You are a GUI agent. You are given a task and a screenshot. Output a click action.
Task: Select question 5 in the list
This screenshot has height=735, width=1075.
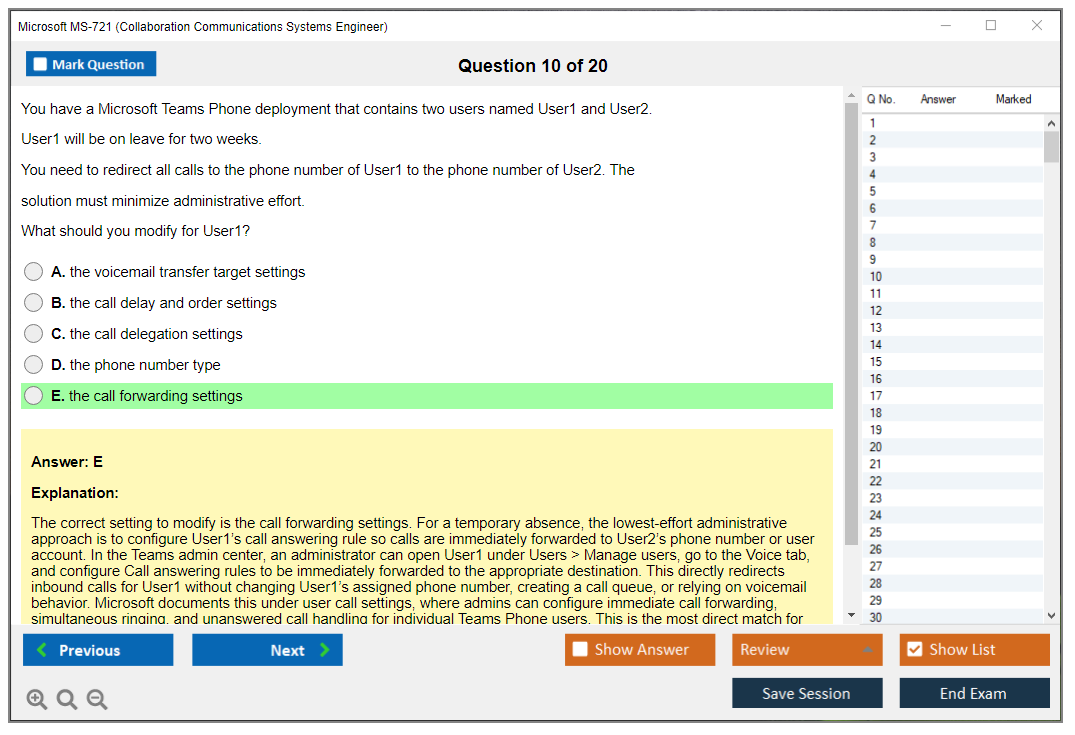point(953,191)
